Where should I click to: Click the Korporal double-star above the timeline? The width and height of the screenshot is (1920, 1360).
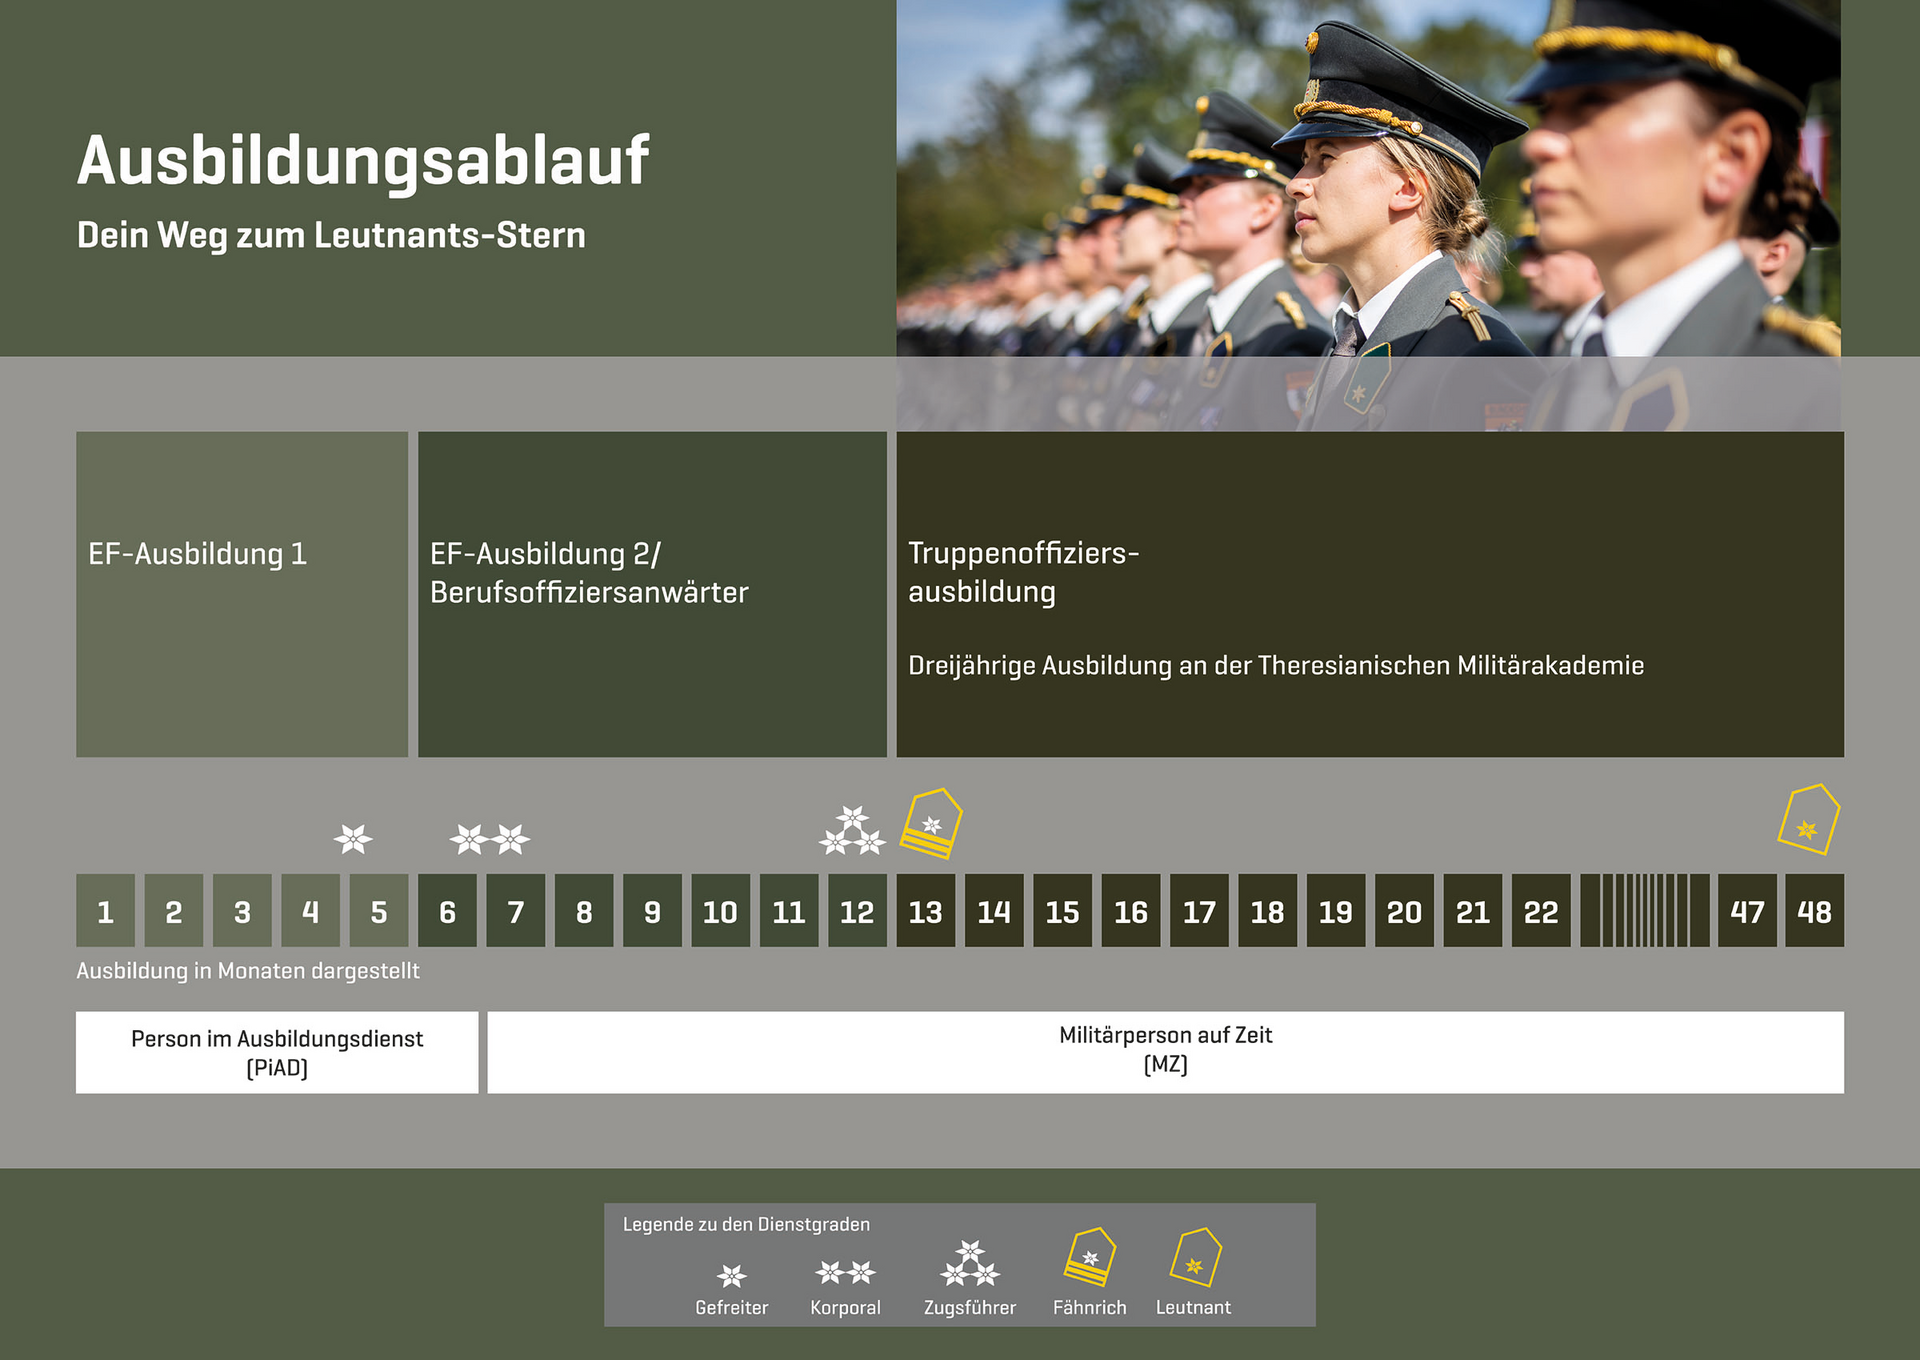pos(490,838)
